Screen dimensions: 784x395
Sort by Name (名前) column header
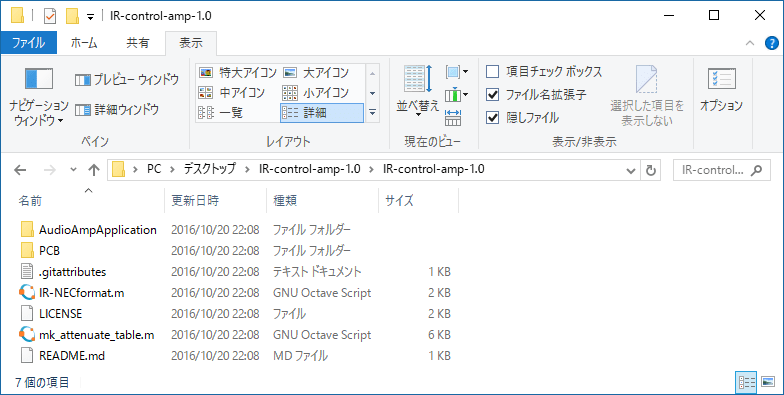(30, 201)
